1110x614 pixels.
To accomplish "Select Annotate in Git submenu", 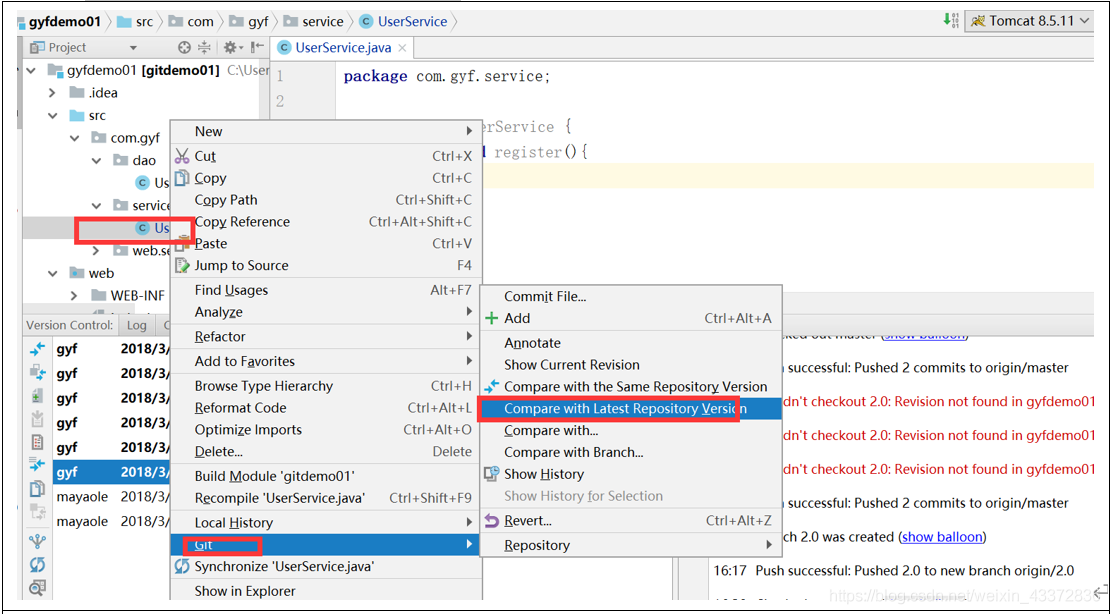I will (631, 343).
